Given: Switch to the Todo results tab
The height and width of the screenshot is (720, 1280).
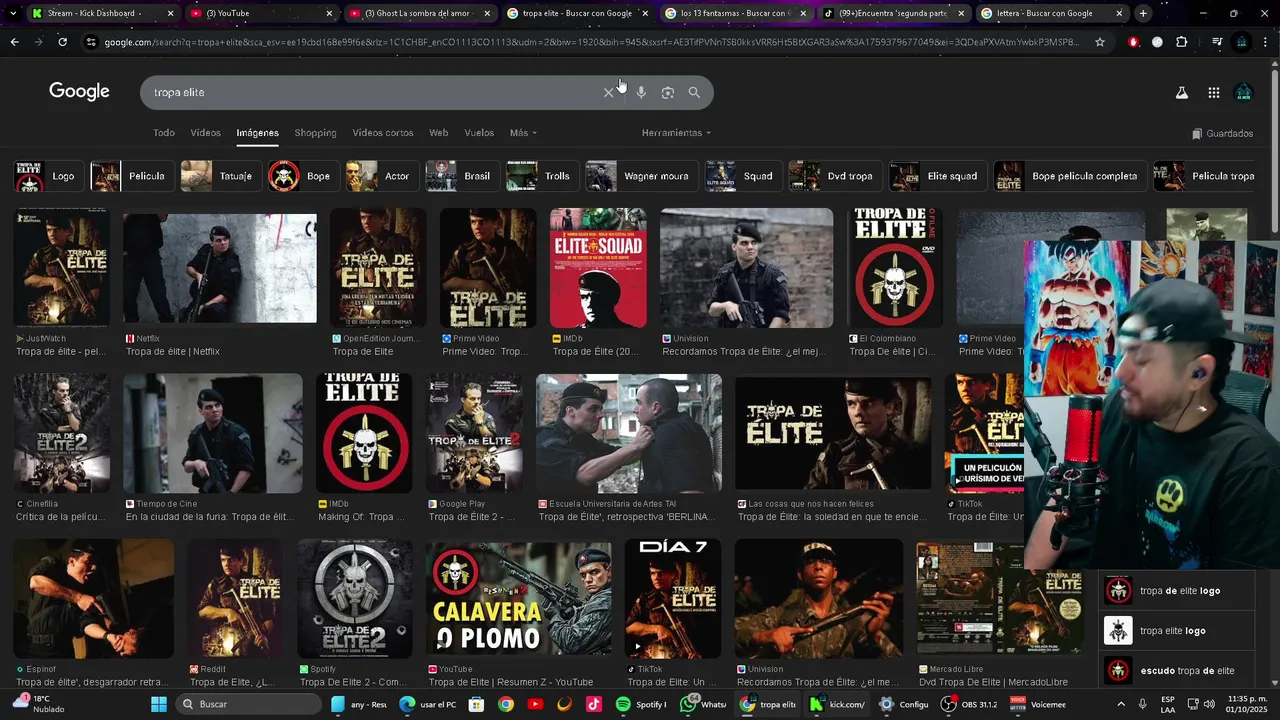Looking at the screenshot, I should [164, 133].
